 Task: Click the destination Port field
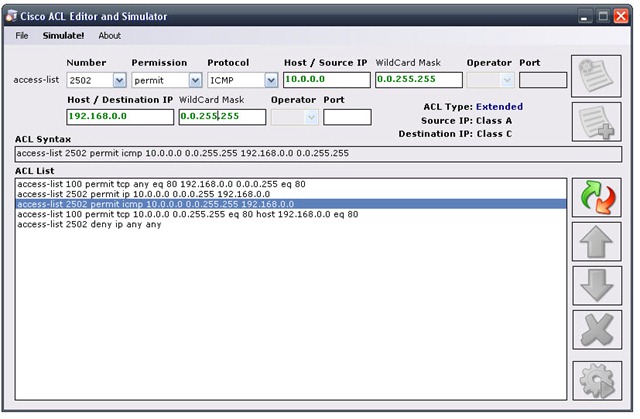tap(347, 117)
